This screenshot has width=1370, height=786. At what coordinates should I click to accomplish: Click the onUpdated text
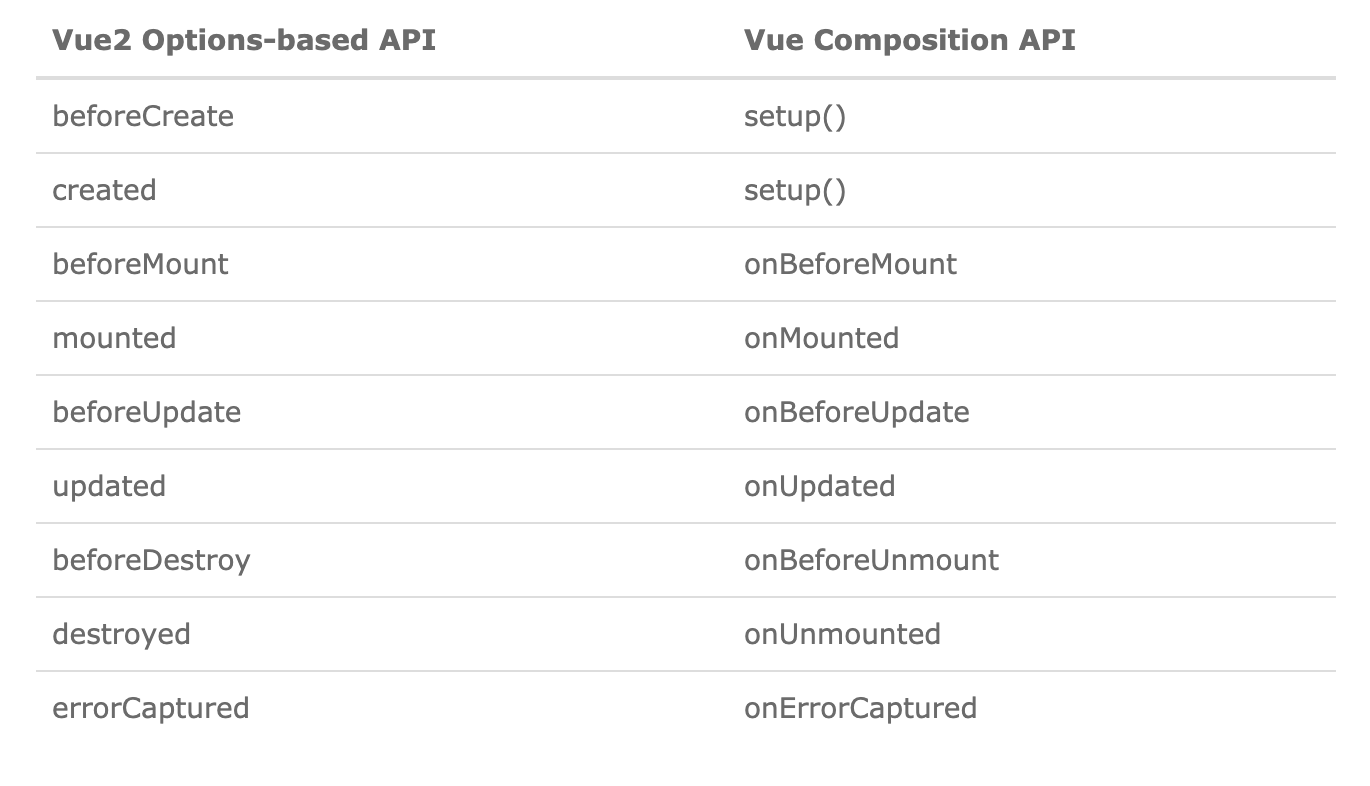pyautogui.click(x=820, y=487)
